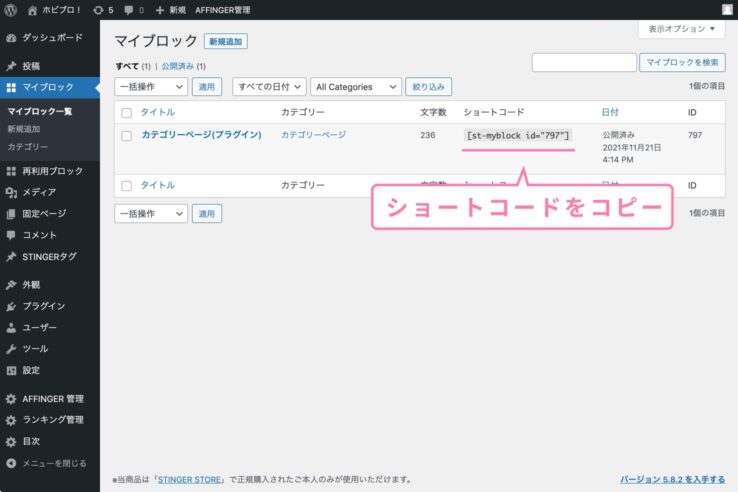The image size is (738, 492).
Task: Open the All Categories dropdown
Action: pyautogui.click(x=356, y=87)
